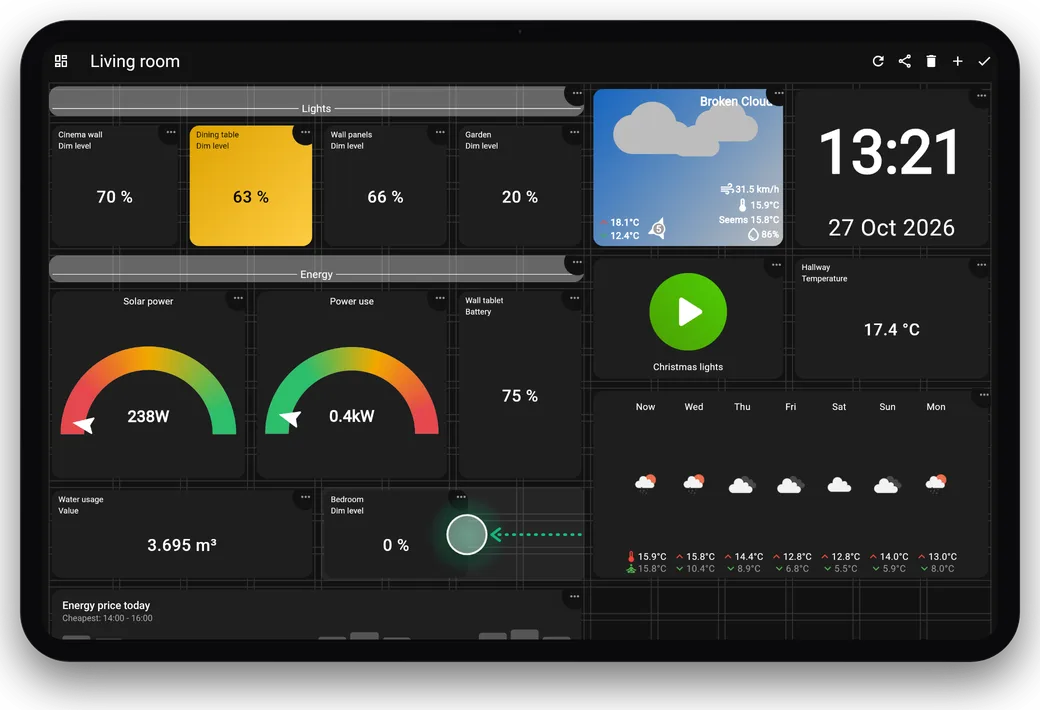
Task: Open options menu on the Broken Clouds weather tile
Action: (779, 94)
